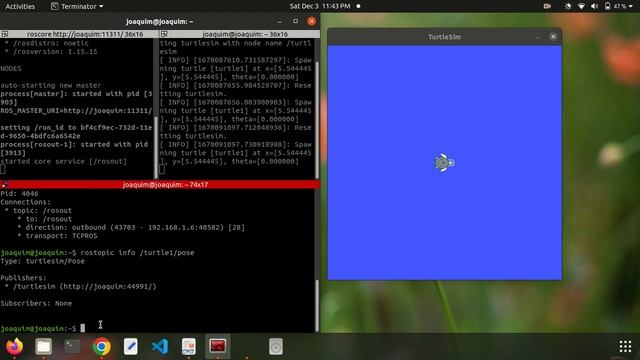Viewport: 640px width, 360px height.
Task: Select the red Terminator dock icon
Action: click(218, 347)
